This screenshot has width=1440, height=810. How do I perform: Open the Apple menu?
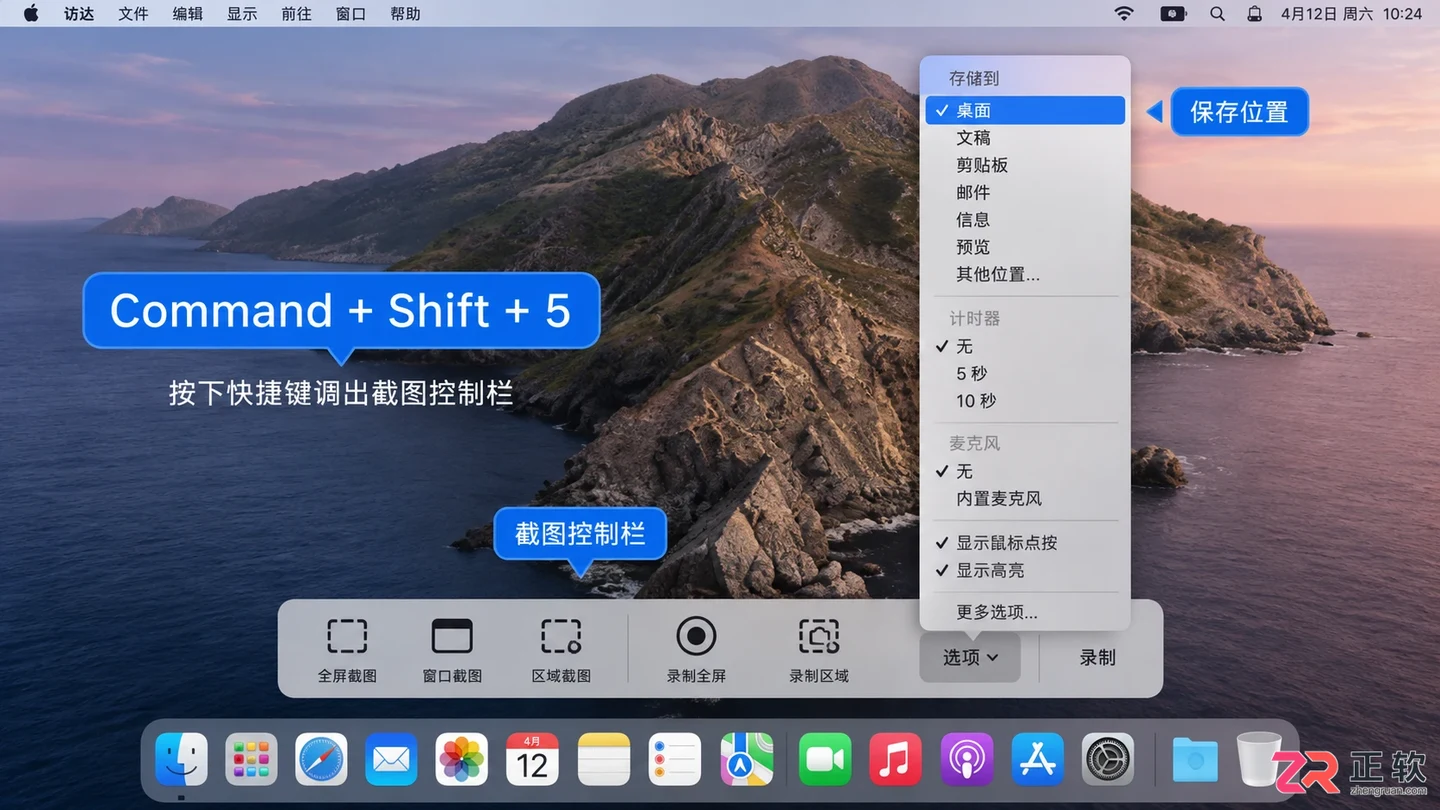(x=31, y=14)
